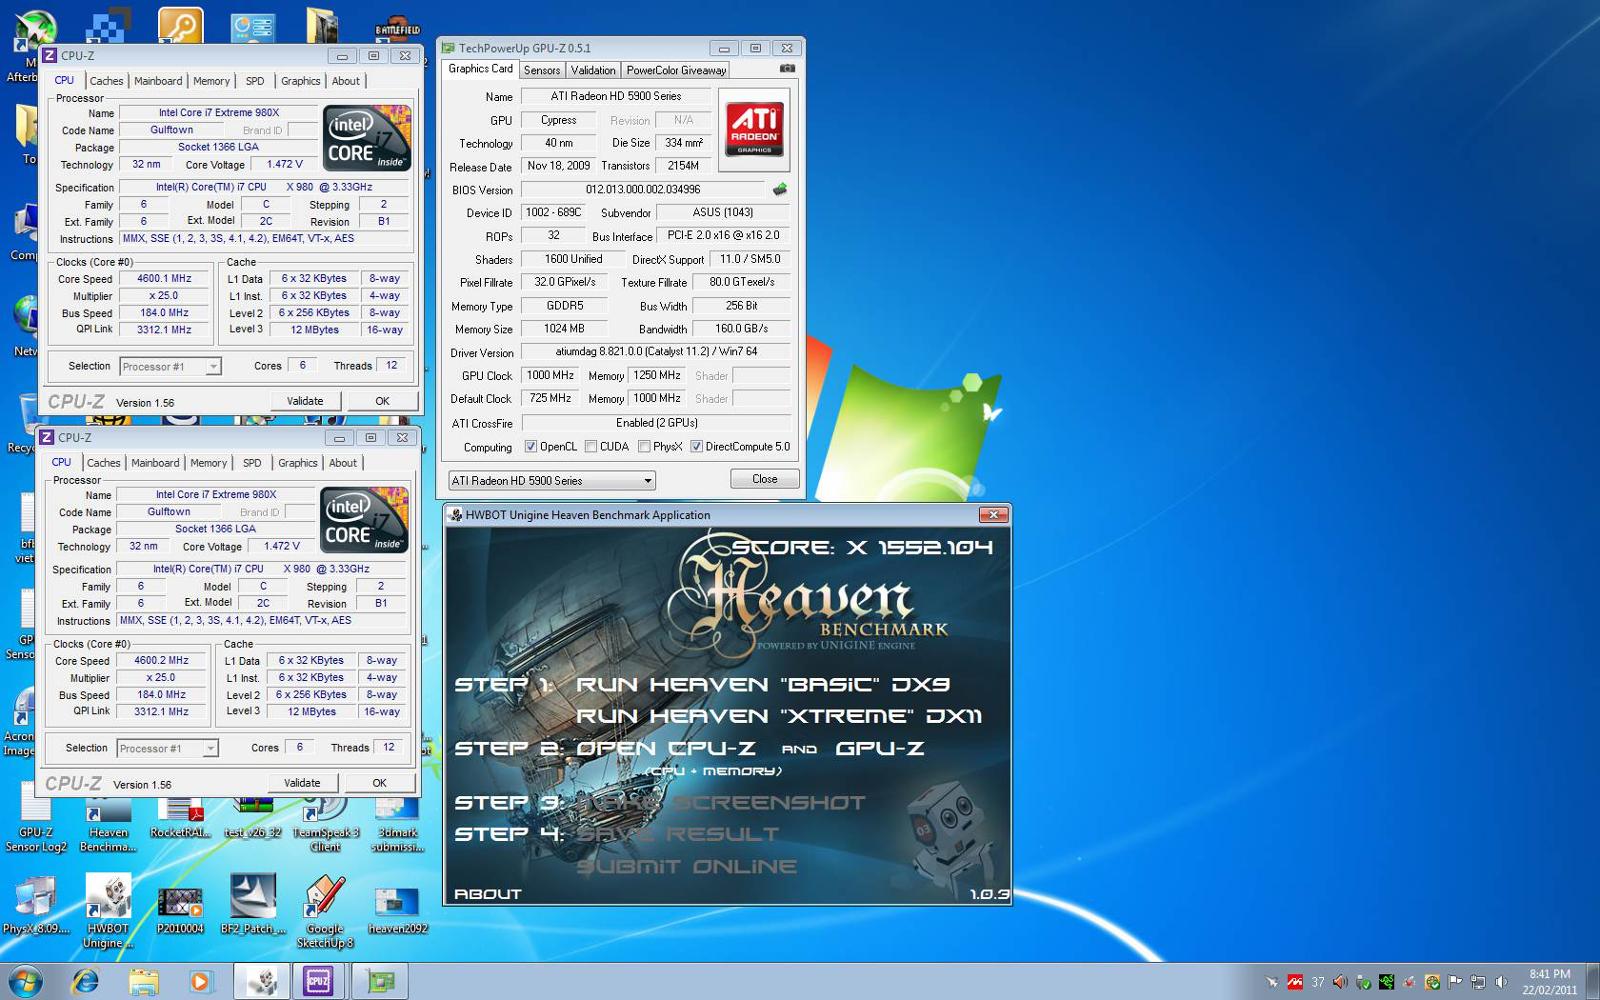Open Google SketchUp 8 shortcut
The width and height of the screenshot is (1600, 1000).
pos(325,911)
